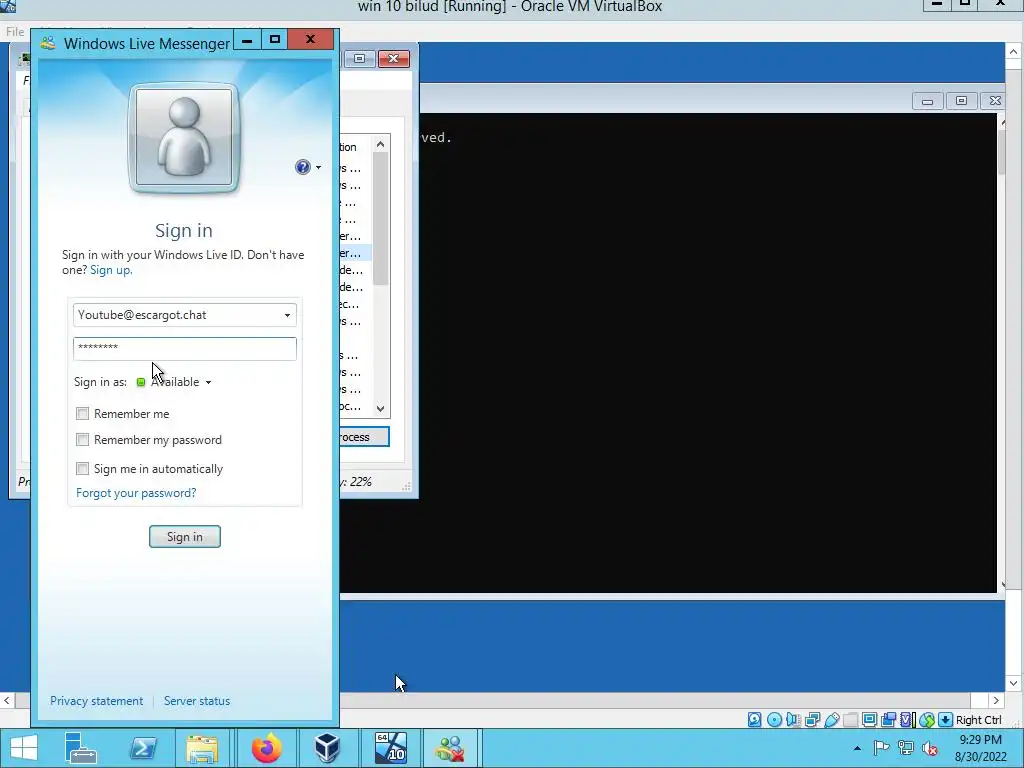The width and height of the screenshot is (1024, 768).
Task: Click the muted volume tray icon
Action: 931,748
